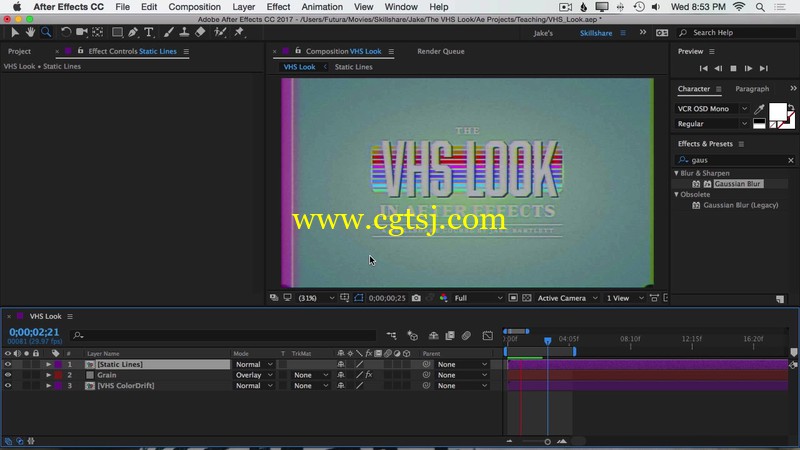Image resolution: width=800 pixels, height=450 pixels.
Task: Open the macOS Spotlight search icon
Action: pyautogui.click(x=760, y=7)
